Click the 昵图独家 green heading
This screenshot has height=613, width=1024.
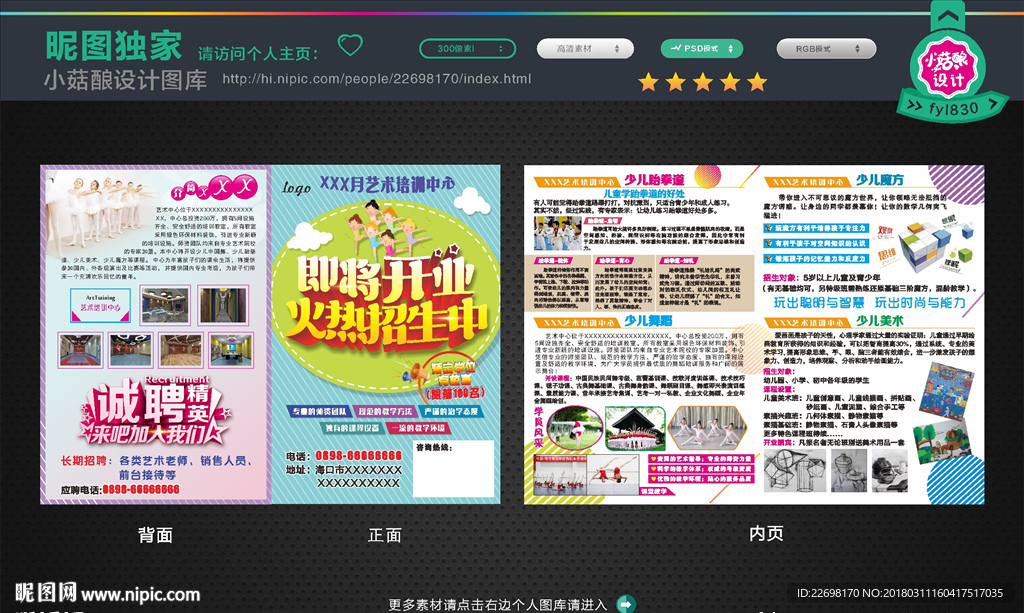(114, 46)
